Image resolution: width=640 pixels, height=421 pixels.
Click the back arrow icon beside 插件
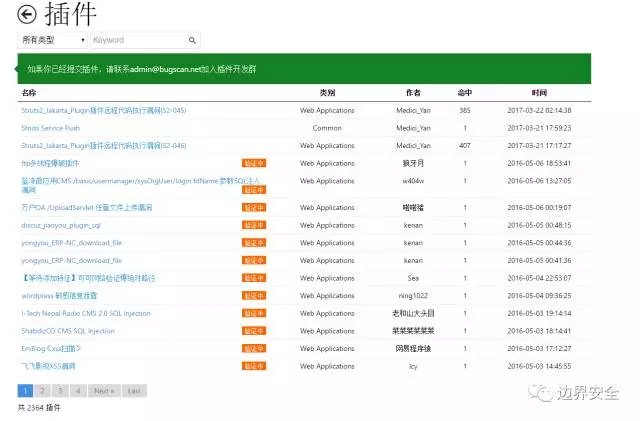(x=27, y=14)
